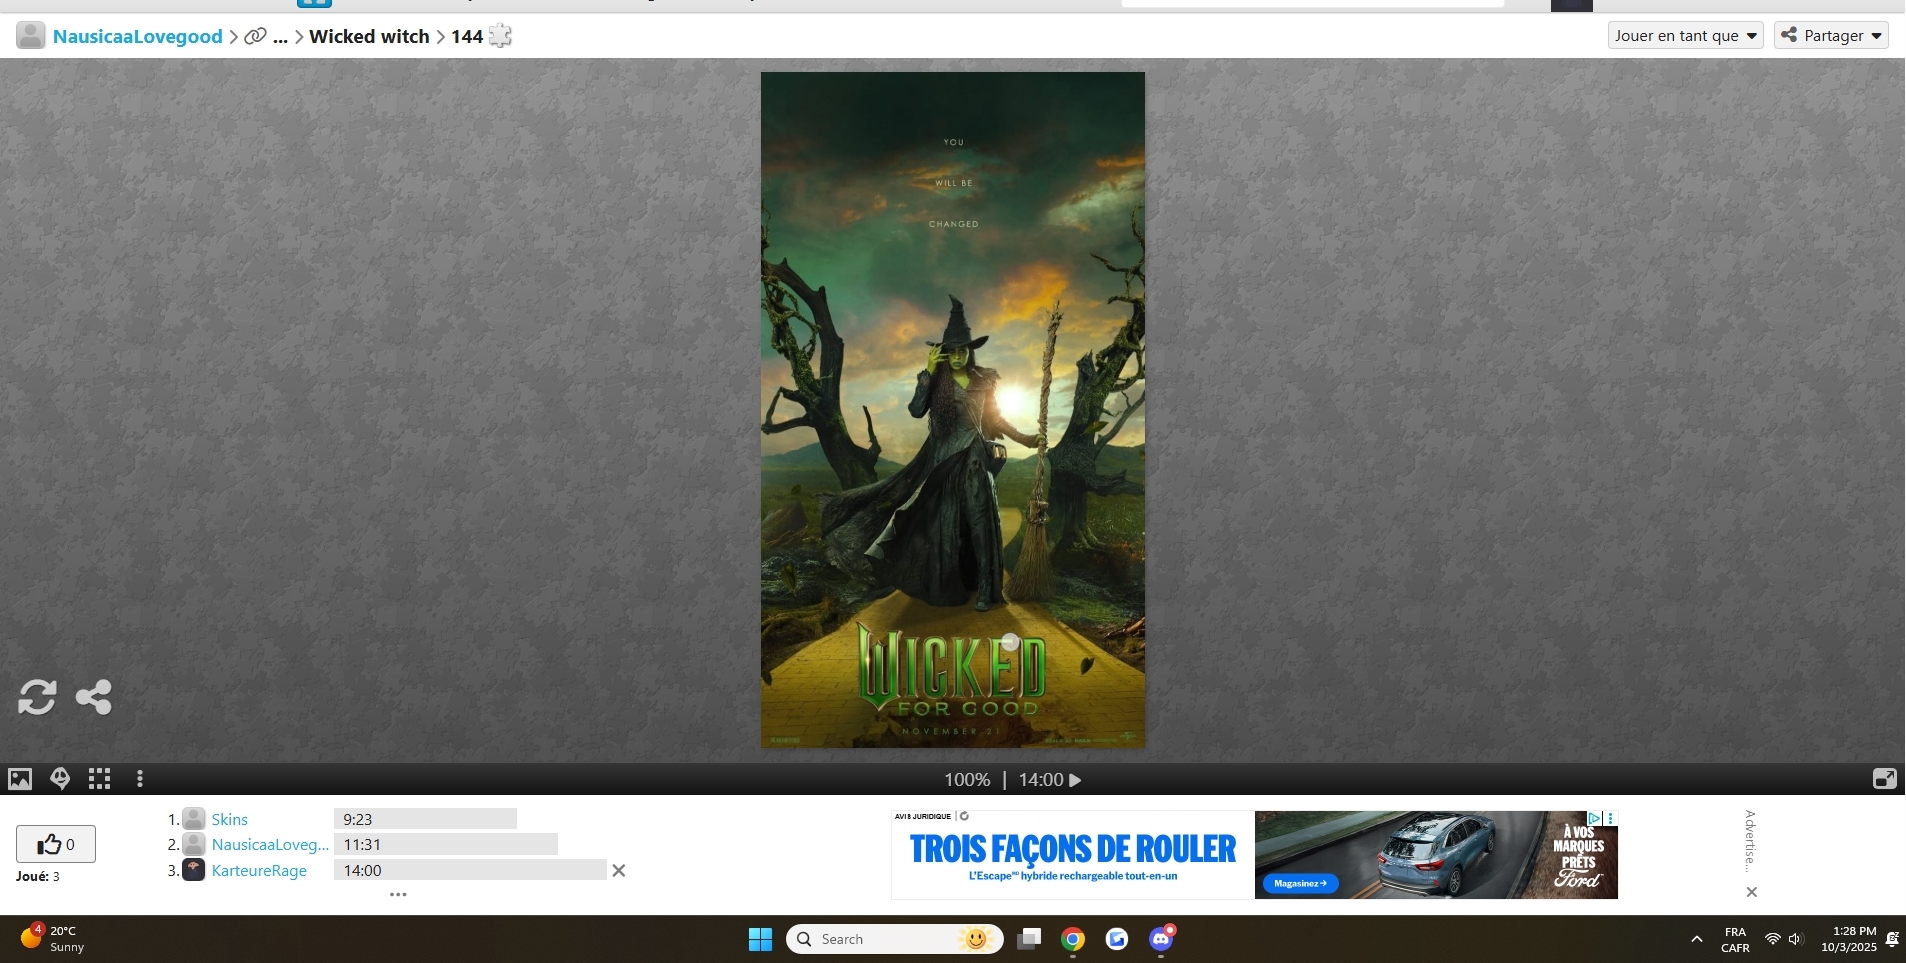Open Google Chrome from the taskbar
The height and width of the screenshot is (963, 1906).
tap(1073, 939)
